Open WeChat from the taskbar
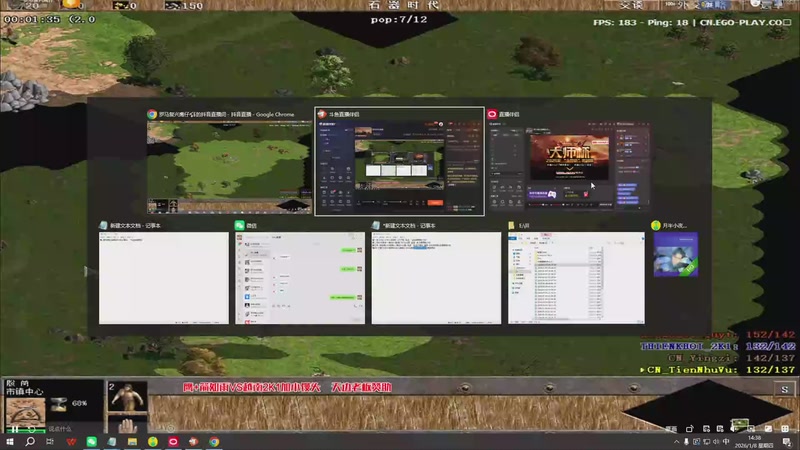800x450 pixels. (91, 442)
